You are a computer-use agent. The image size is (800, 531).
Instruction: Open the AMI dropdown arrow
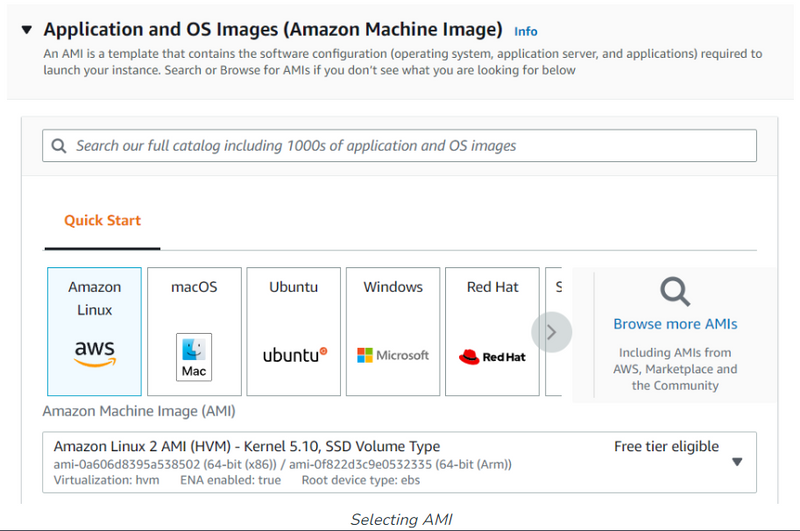coord(737,462)
